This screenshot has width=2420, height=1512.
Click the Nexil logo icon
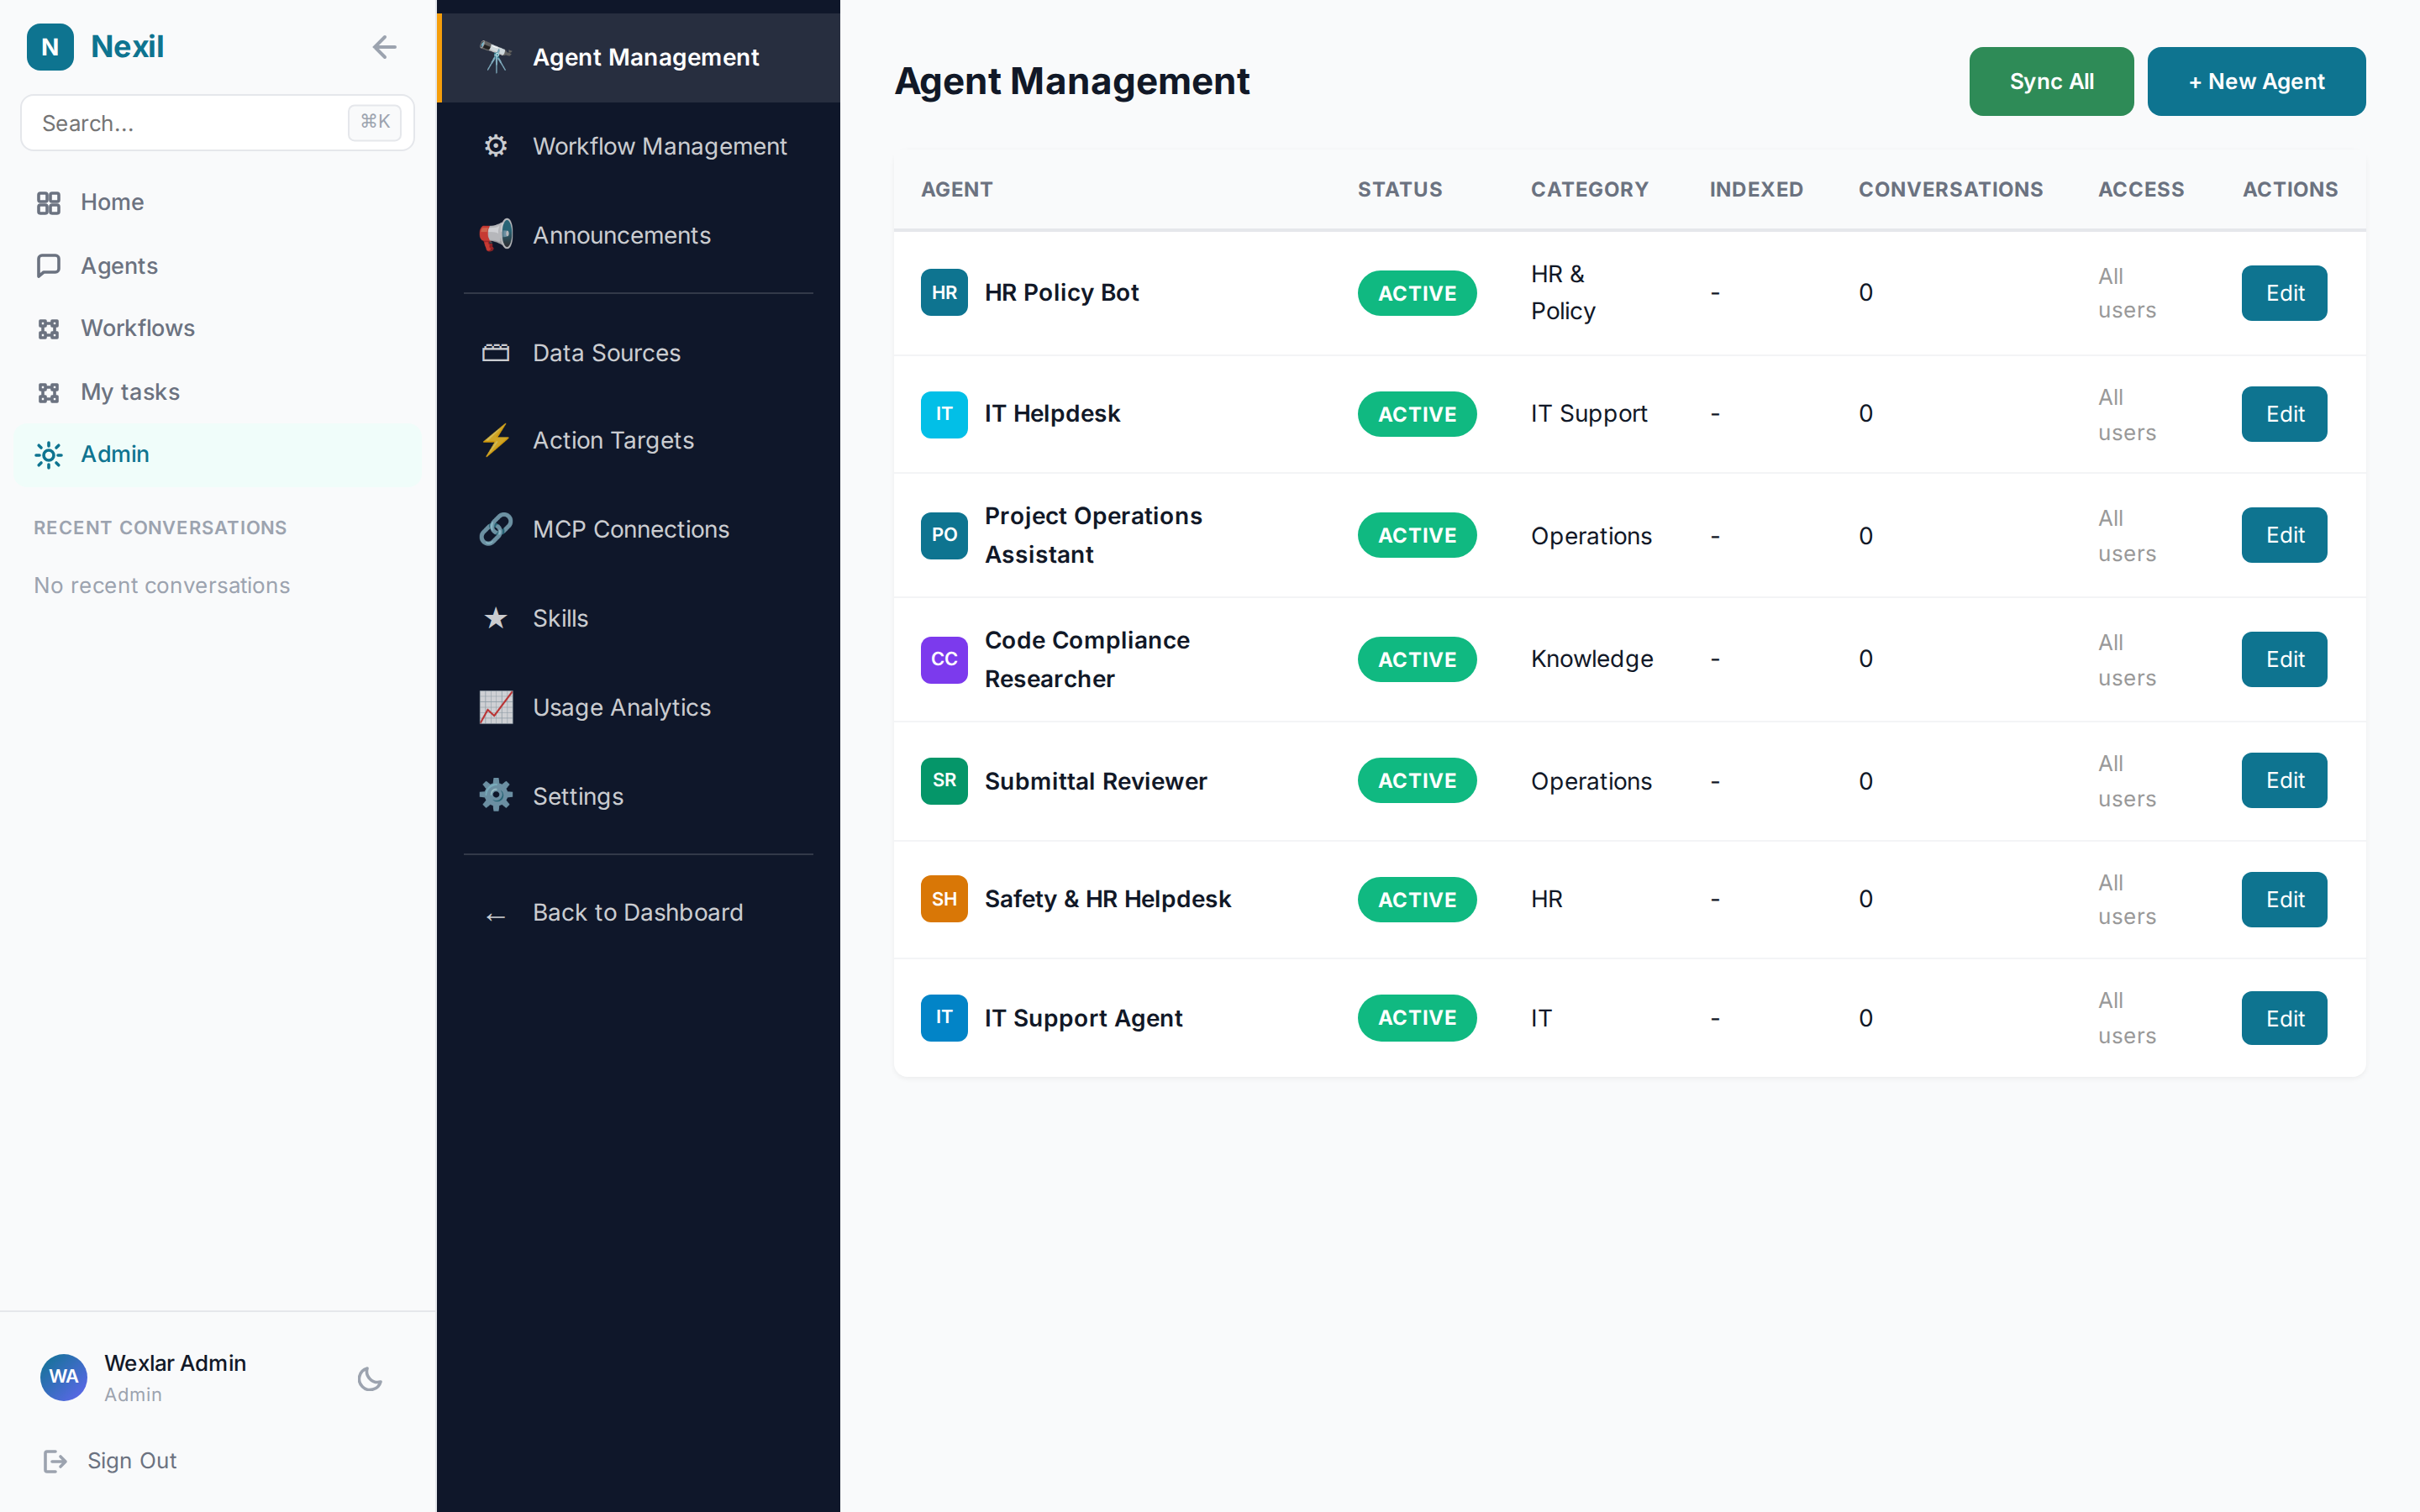point(50,47)
